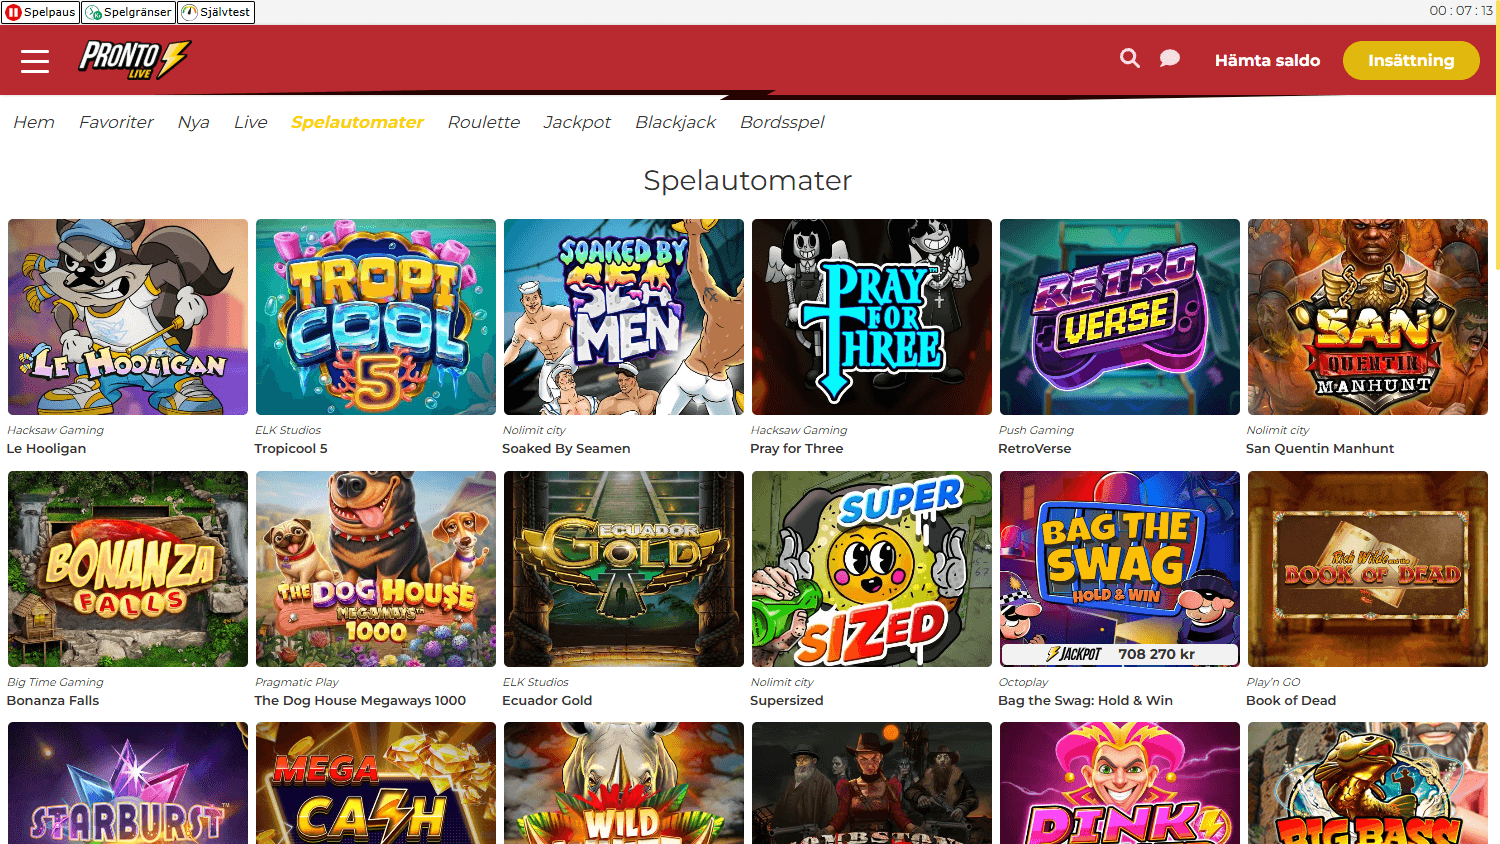Open the Le Hooligan game thumbnail
Viewport: 1500px width, 844px height.
(x=128, y=317)
